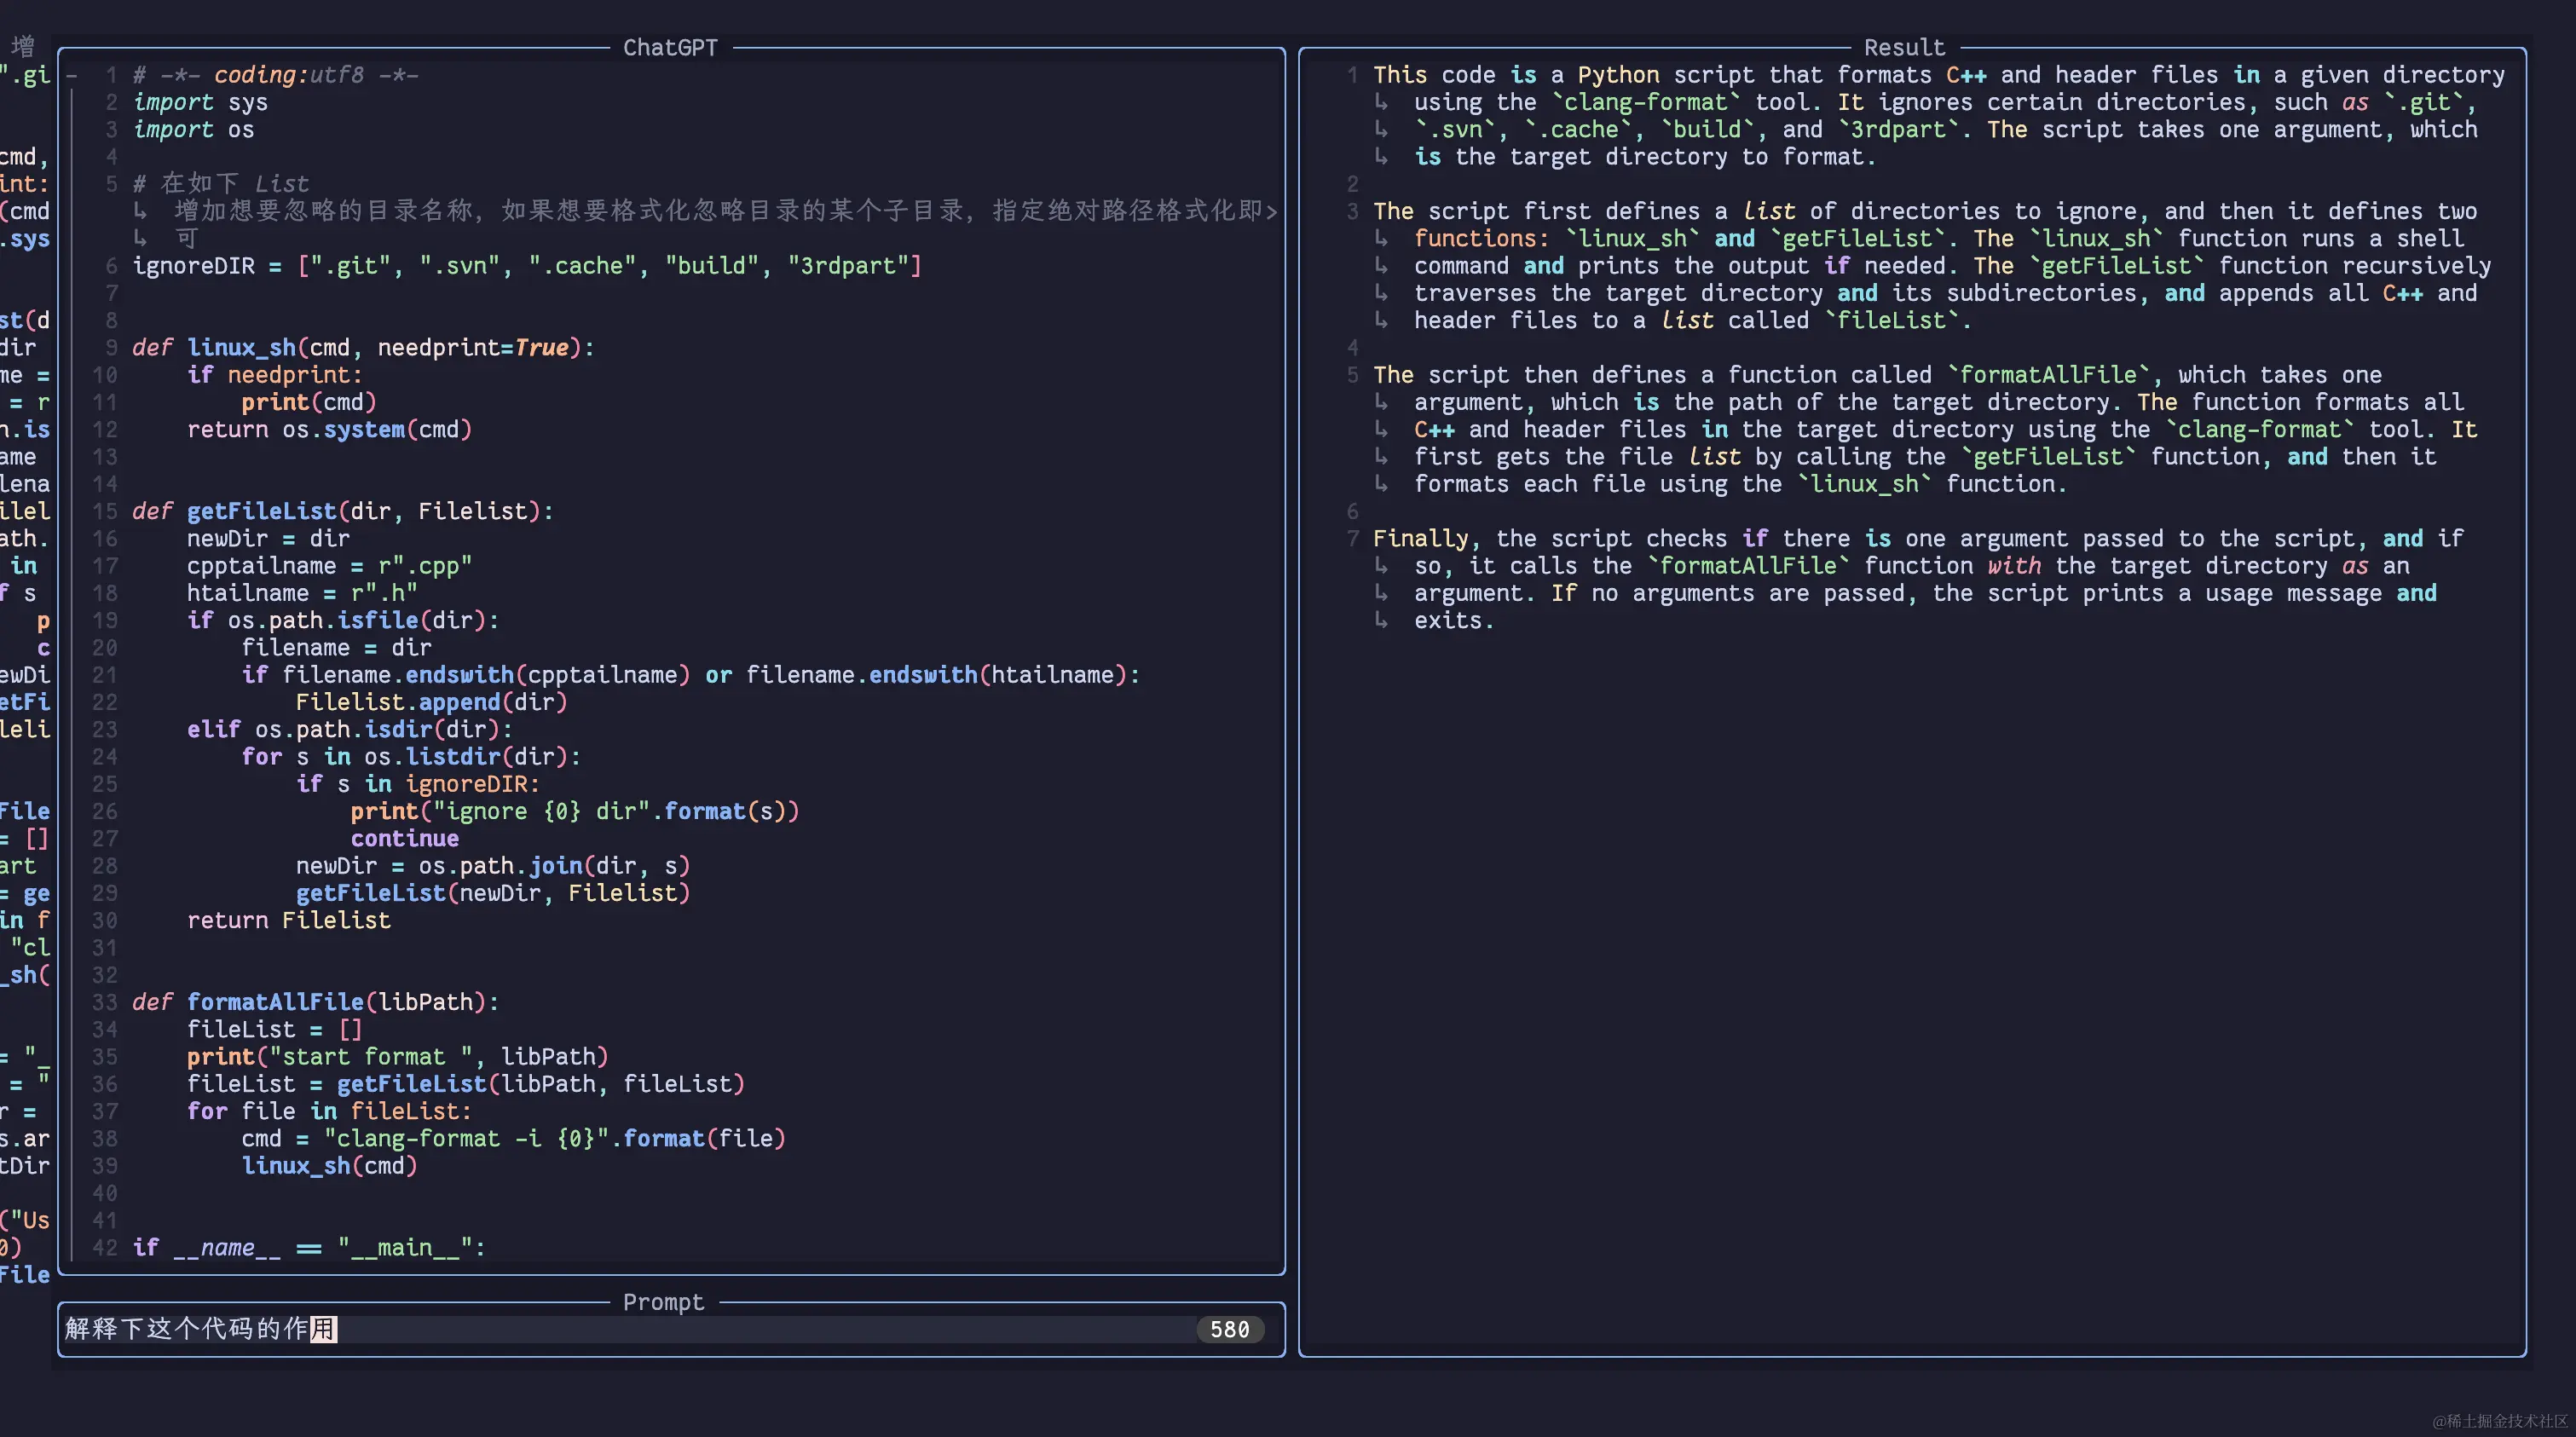Click Result paragraph starting 'This code is a Python'

coord(1939,116)
